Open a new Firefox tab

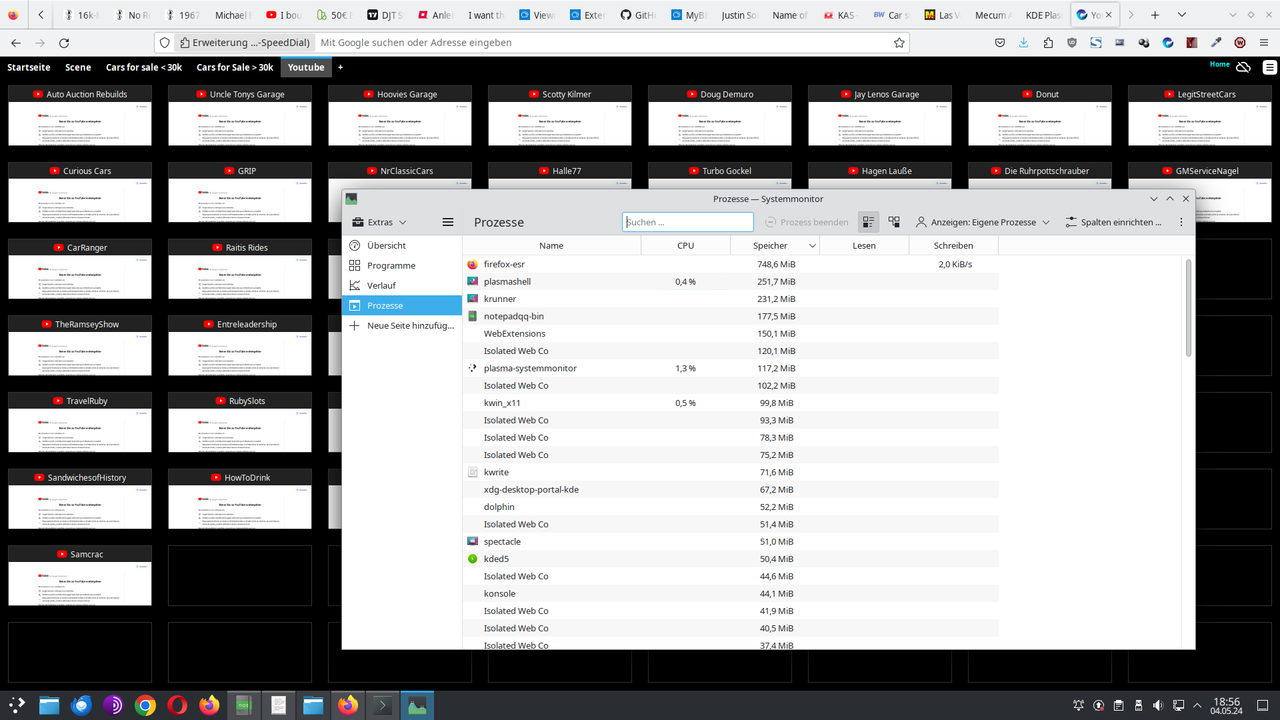[1155, 15]
